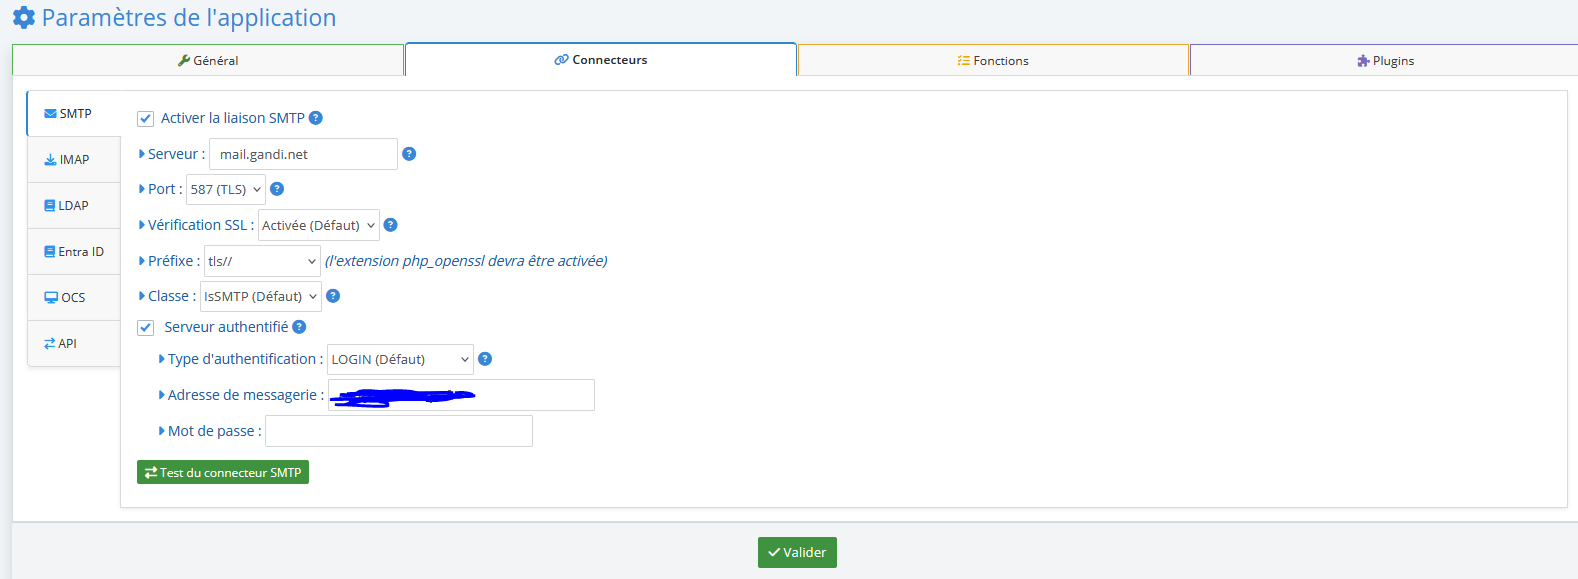
Task: Click help icon for Vérification SSL
Action: coord(391,225)
